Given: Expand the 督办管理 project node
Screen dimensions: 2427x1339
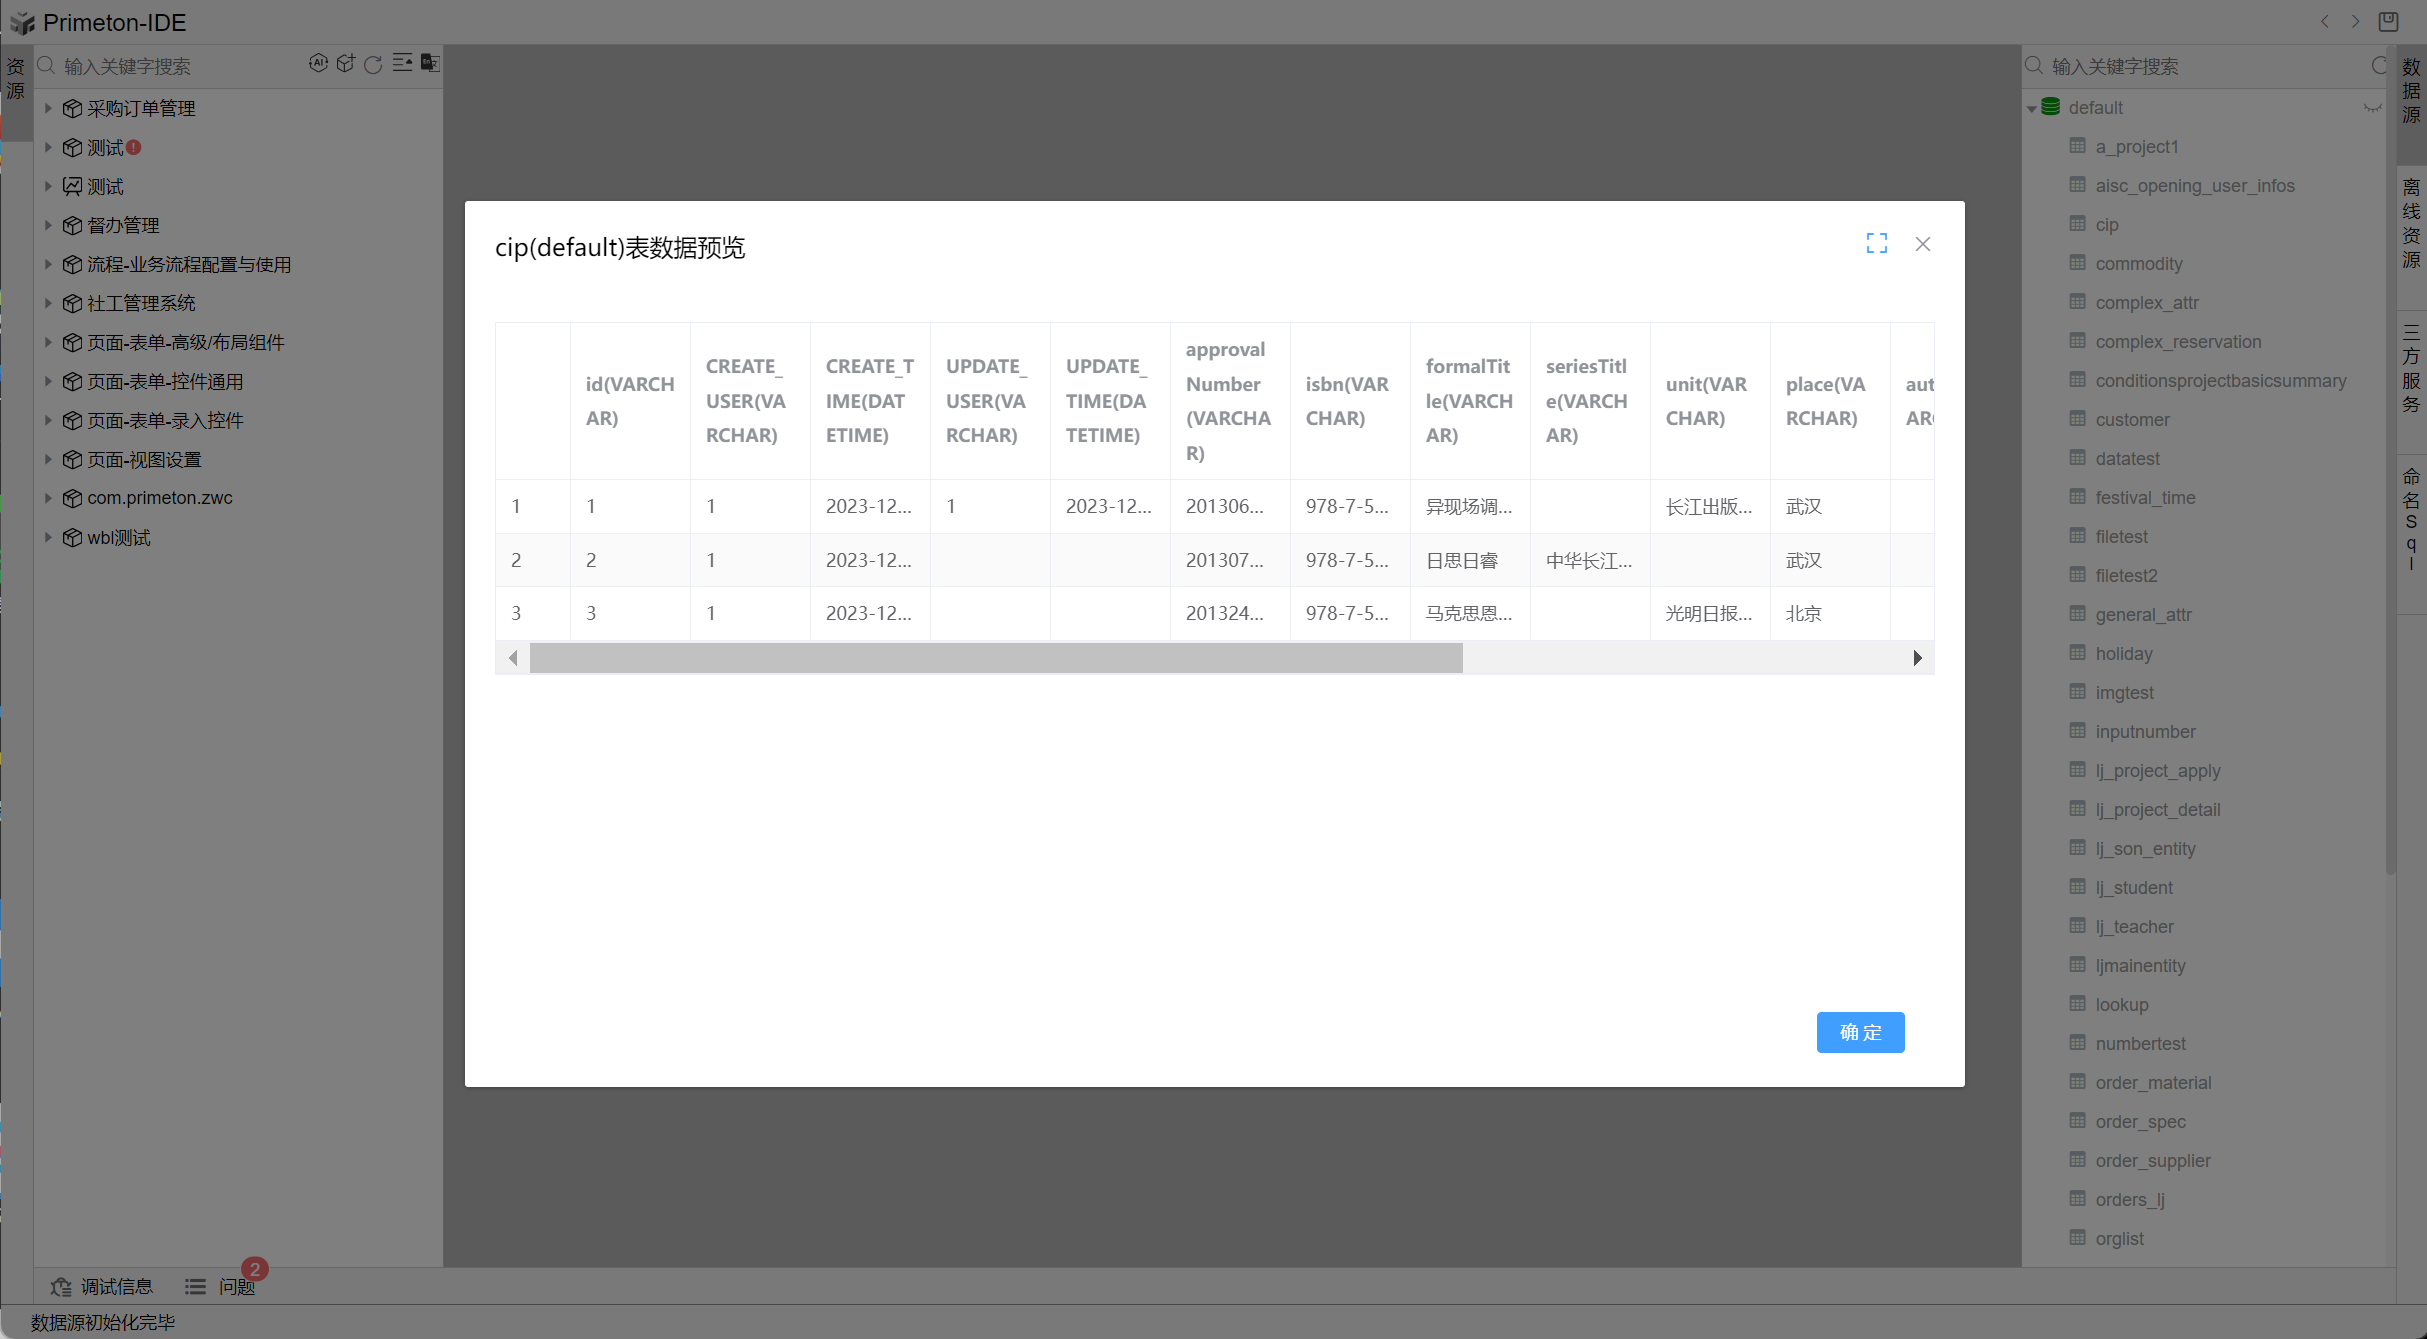Looking at the screenshot, I should (x=48, y=225).
